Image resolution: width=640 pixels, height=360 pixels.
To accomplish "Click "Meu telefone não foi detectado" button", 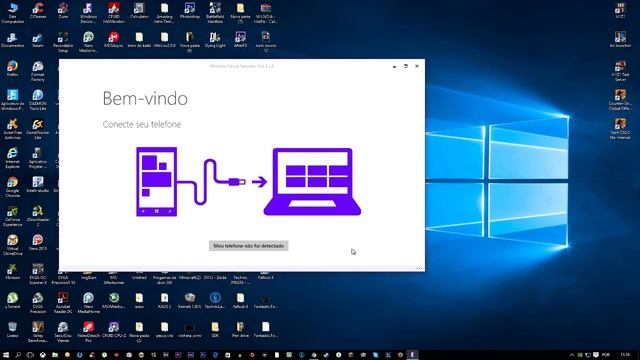I will 249,246.
